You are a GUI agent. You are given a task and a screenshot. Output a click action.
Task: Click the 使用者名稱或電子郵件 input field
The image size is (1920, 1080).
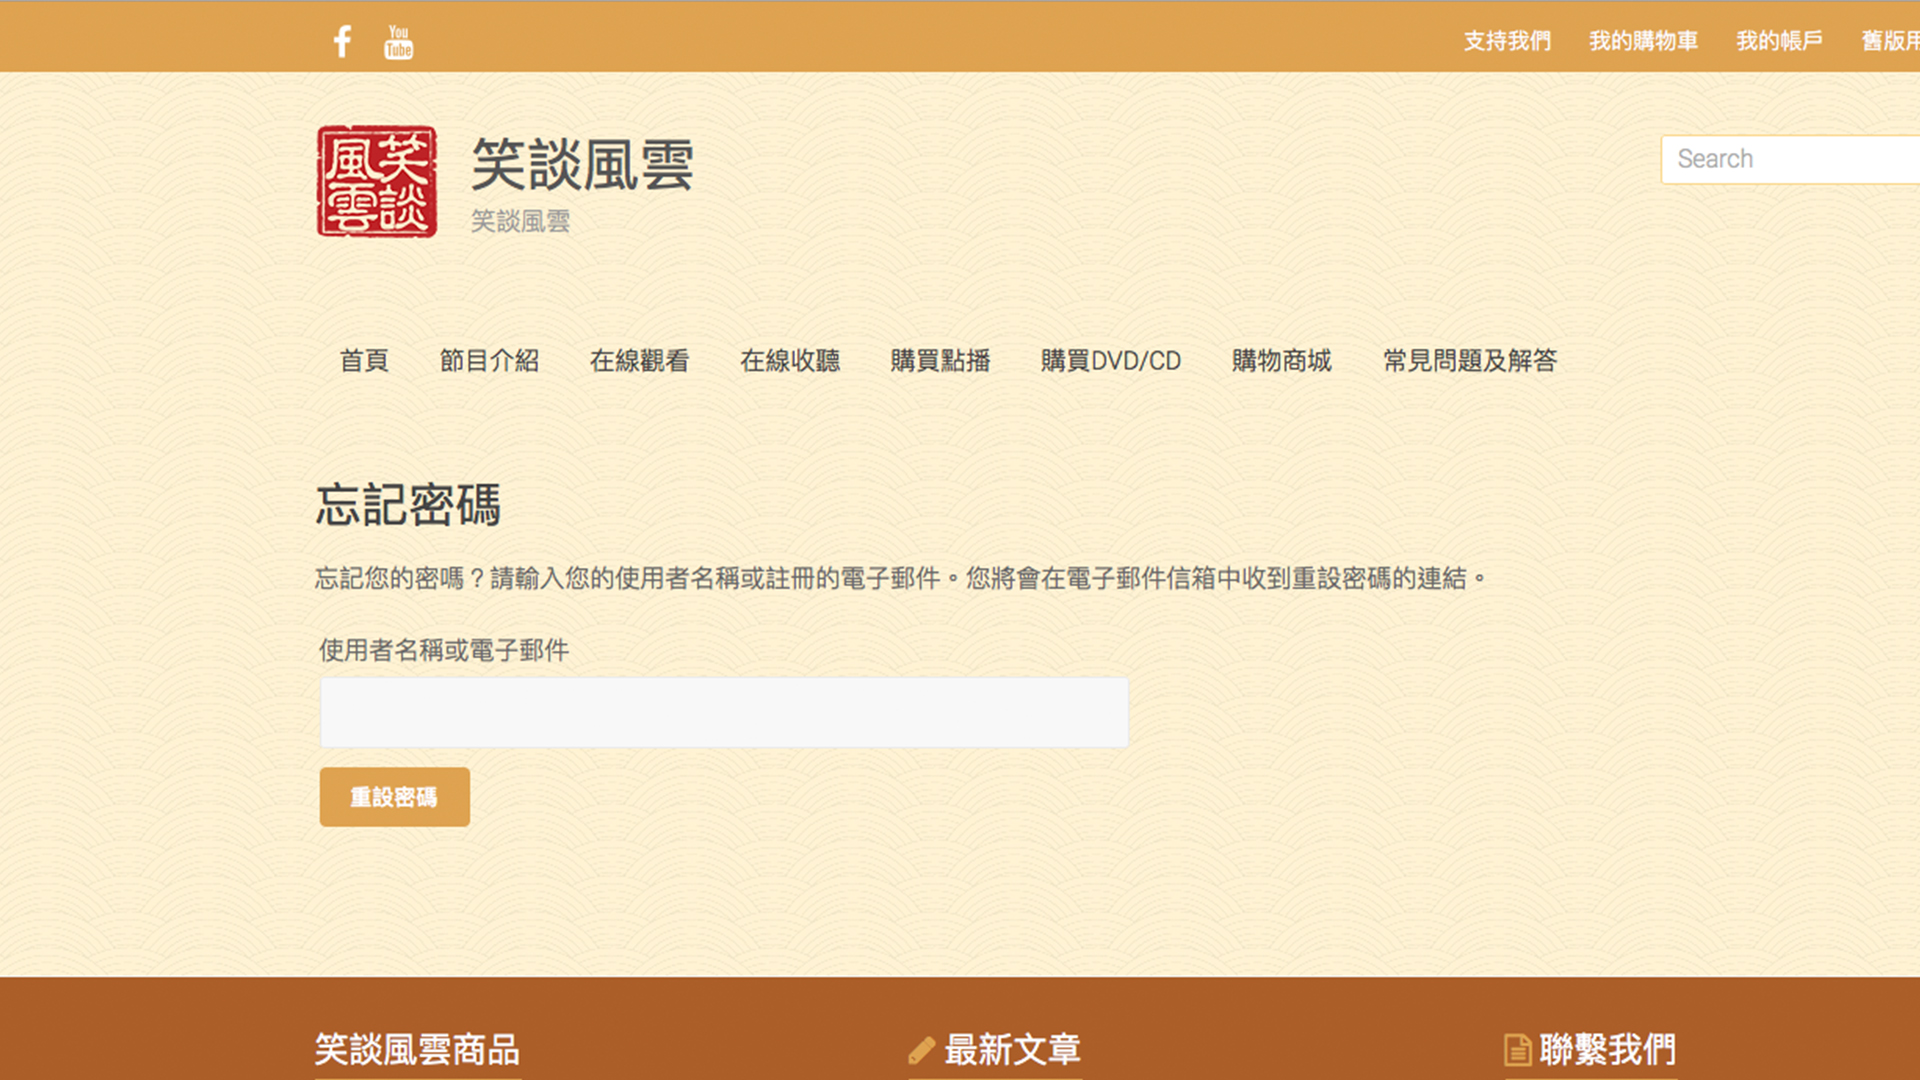pyautogui.click(x=724, y=712)
